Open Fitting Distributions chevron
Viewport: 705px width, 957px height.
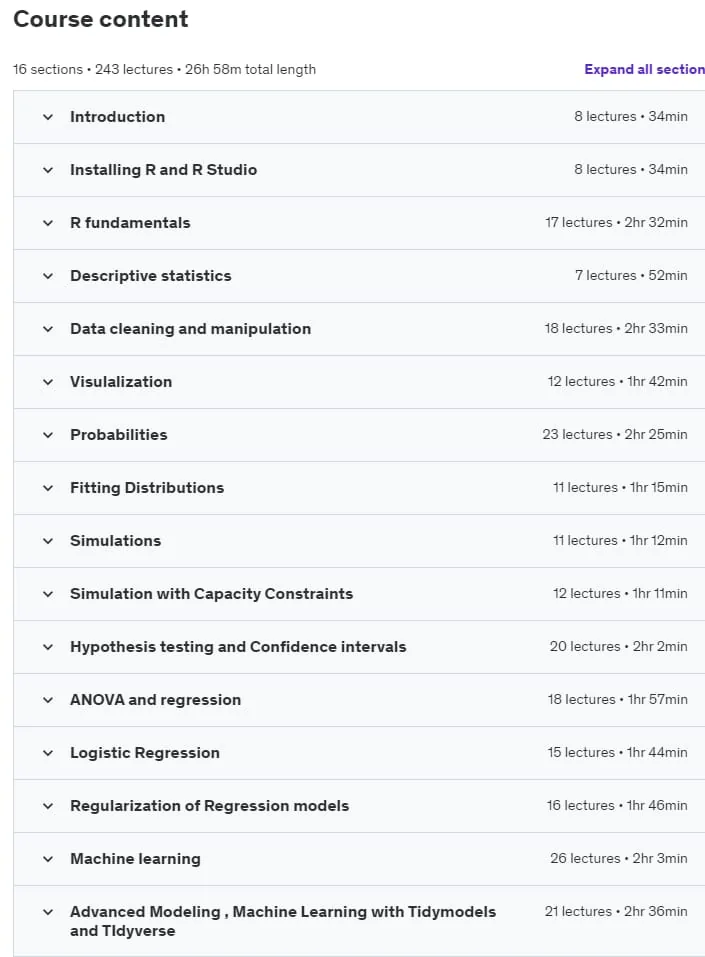[48, 489]
